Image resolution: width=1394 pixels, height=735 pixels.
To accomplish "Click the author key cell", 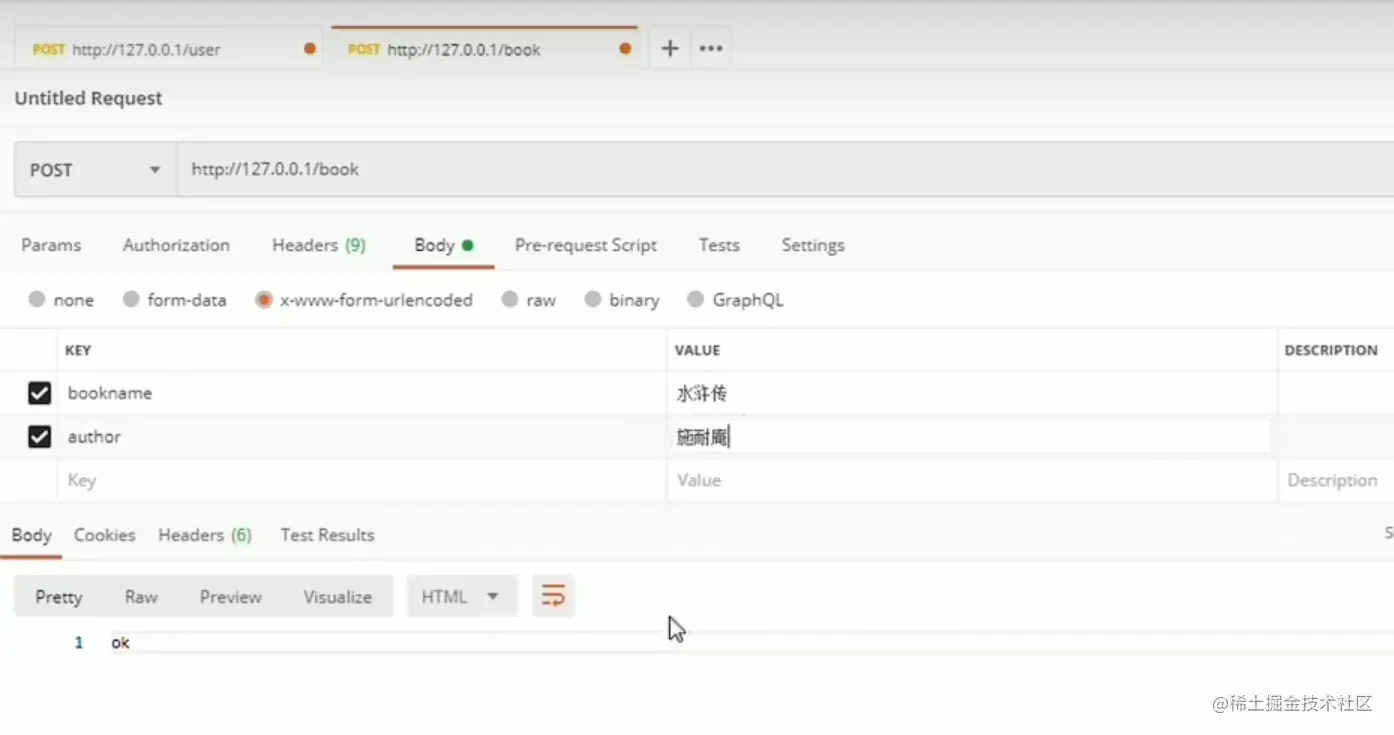I will [362, 437].
